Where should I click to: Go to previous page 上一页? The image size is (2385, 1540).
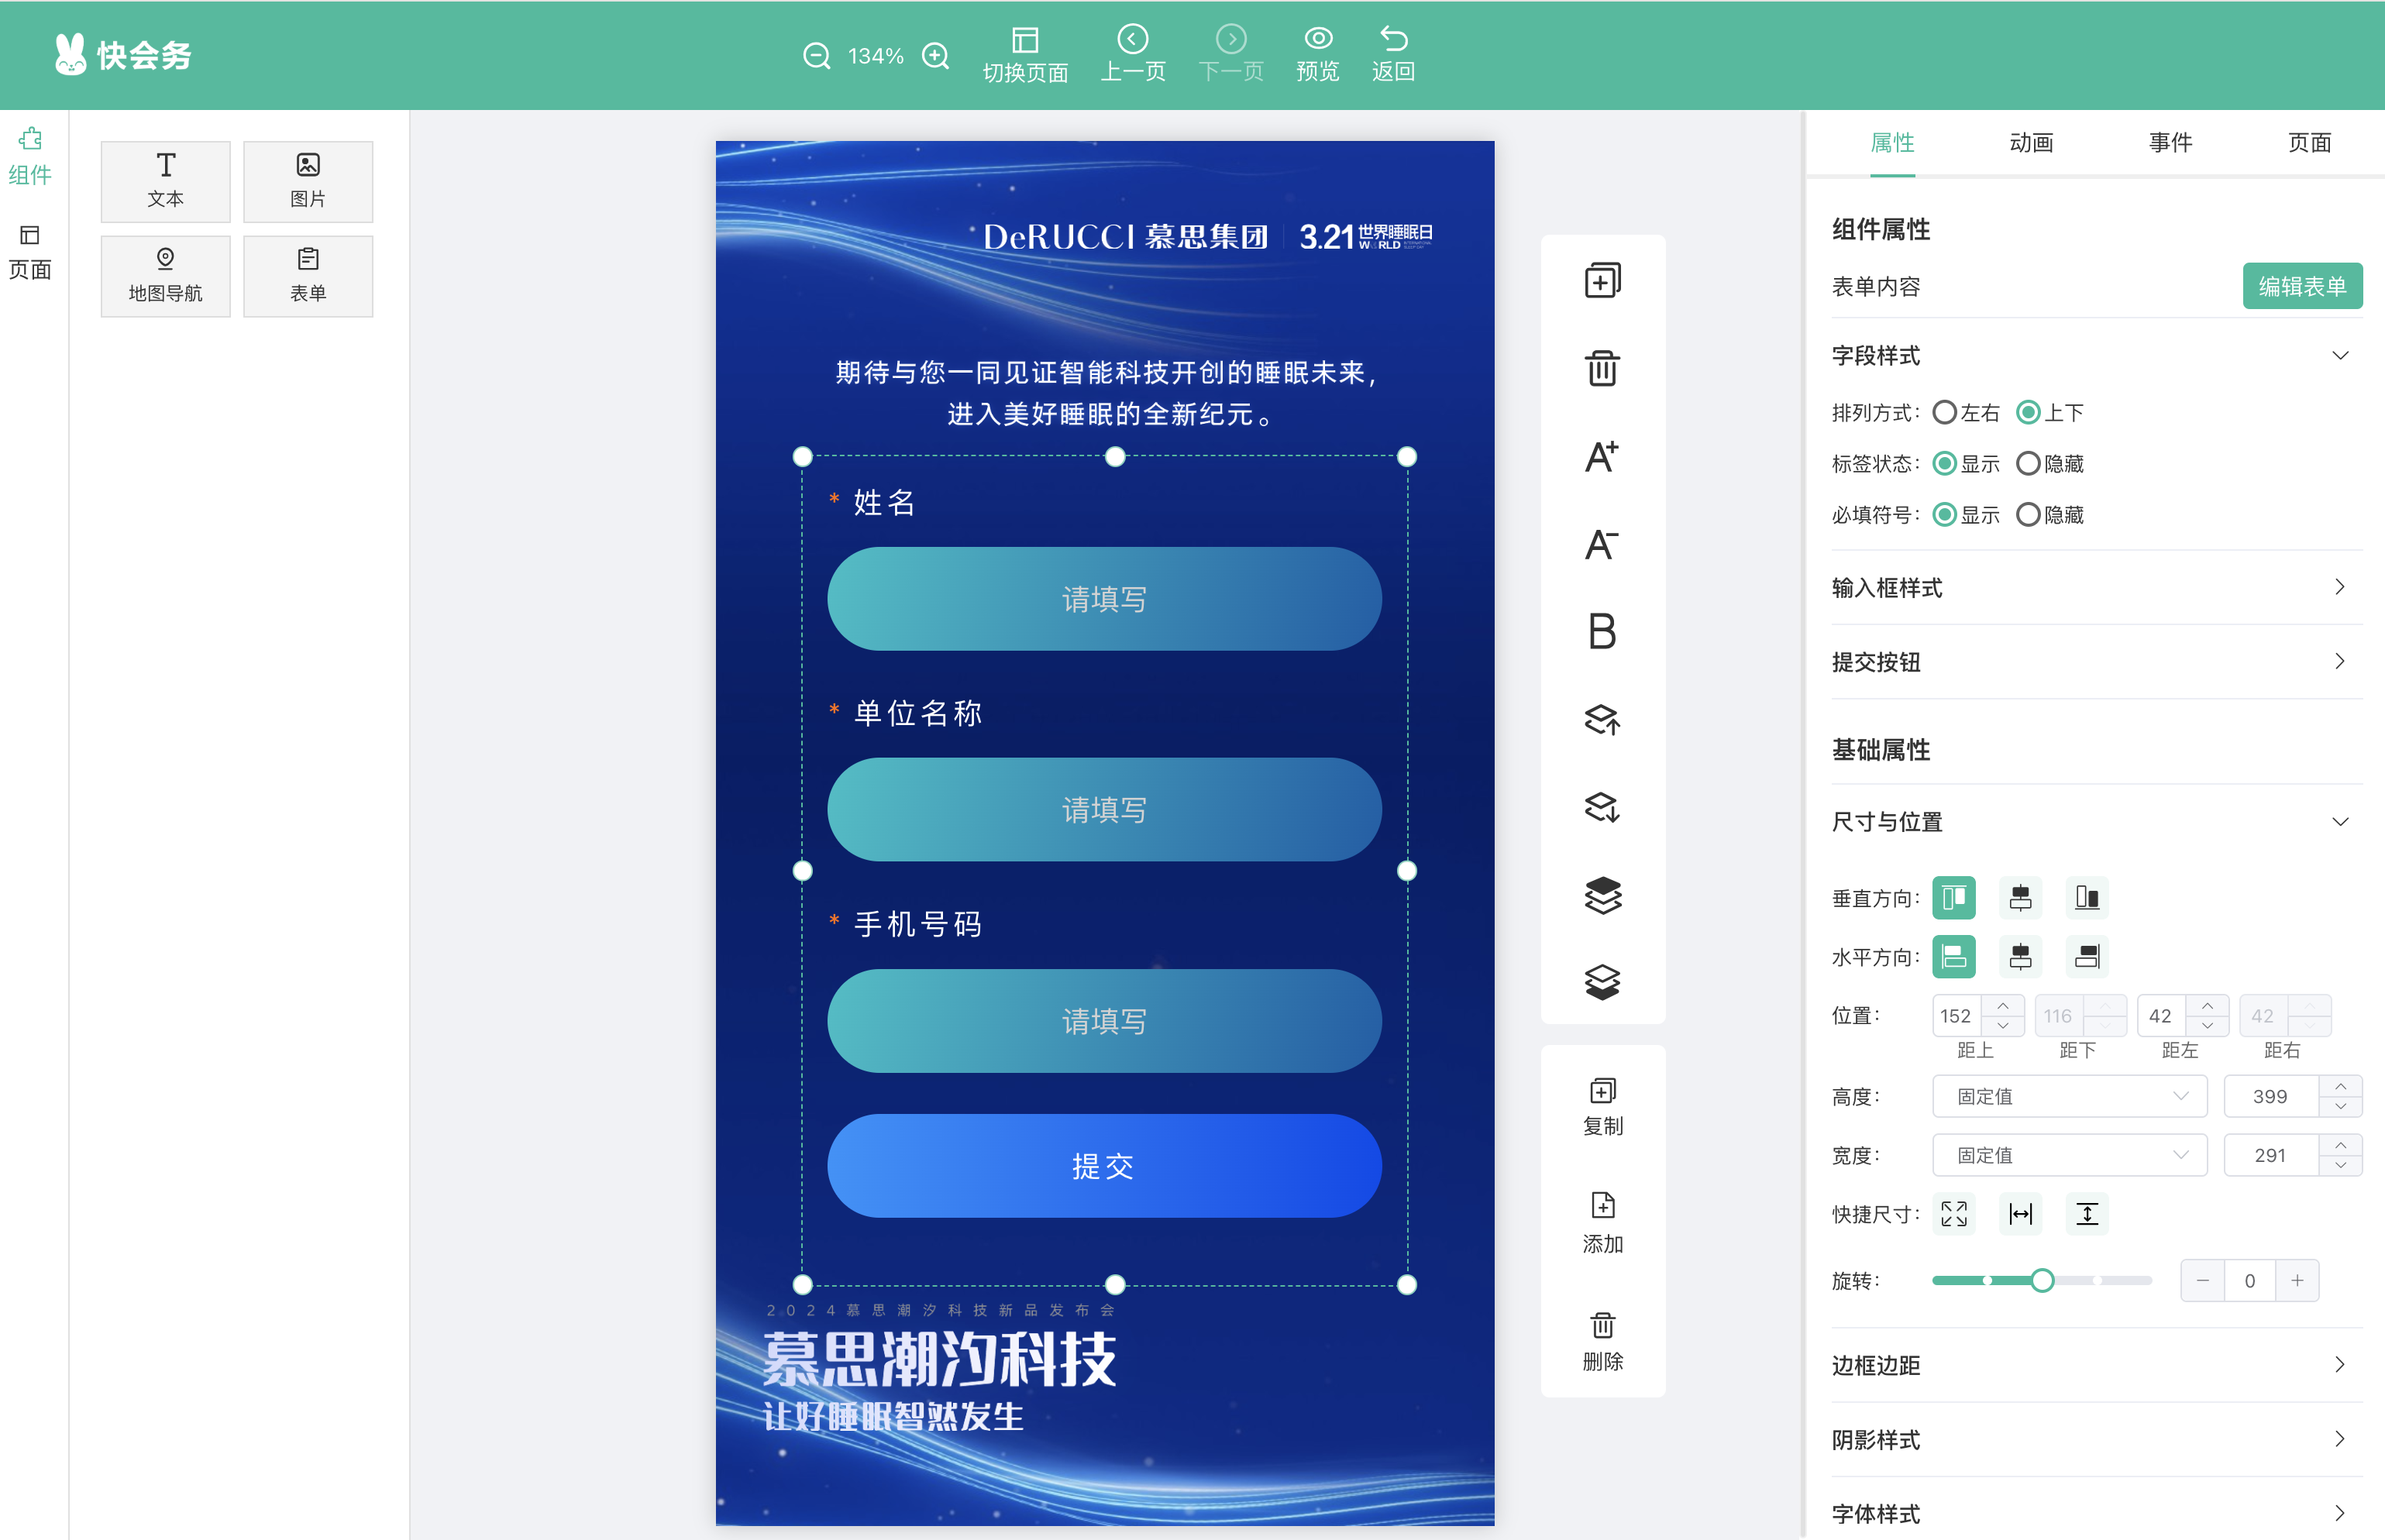1132,54
